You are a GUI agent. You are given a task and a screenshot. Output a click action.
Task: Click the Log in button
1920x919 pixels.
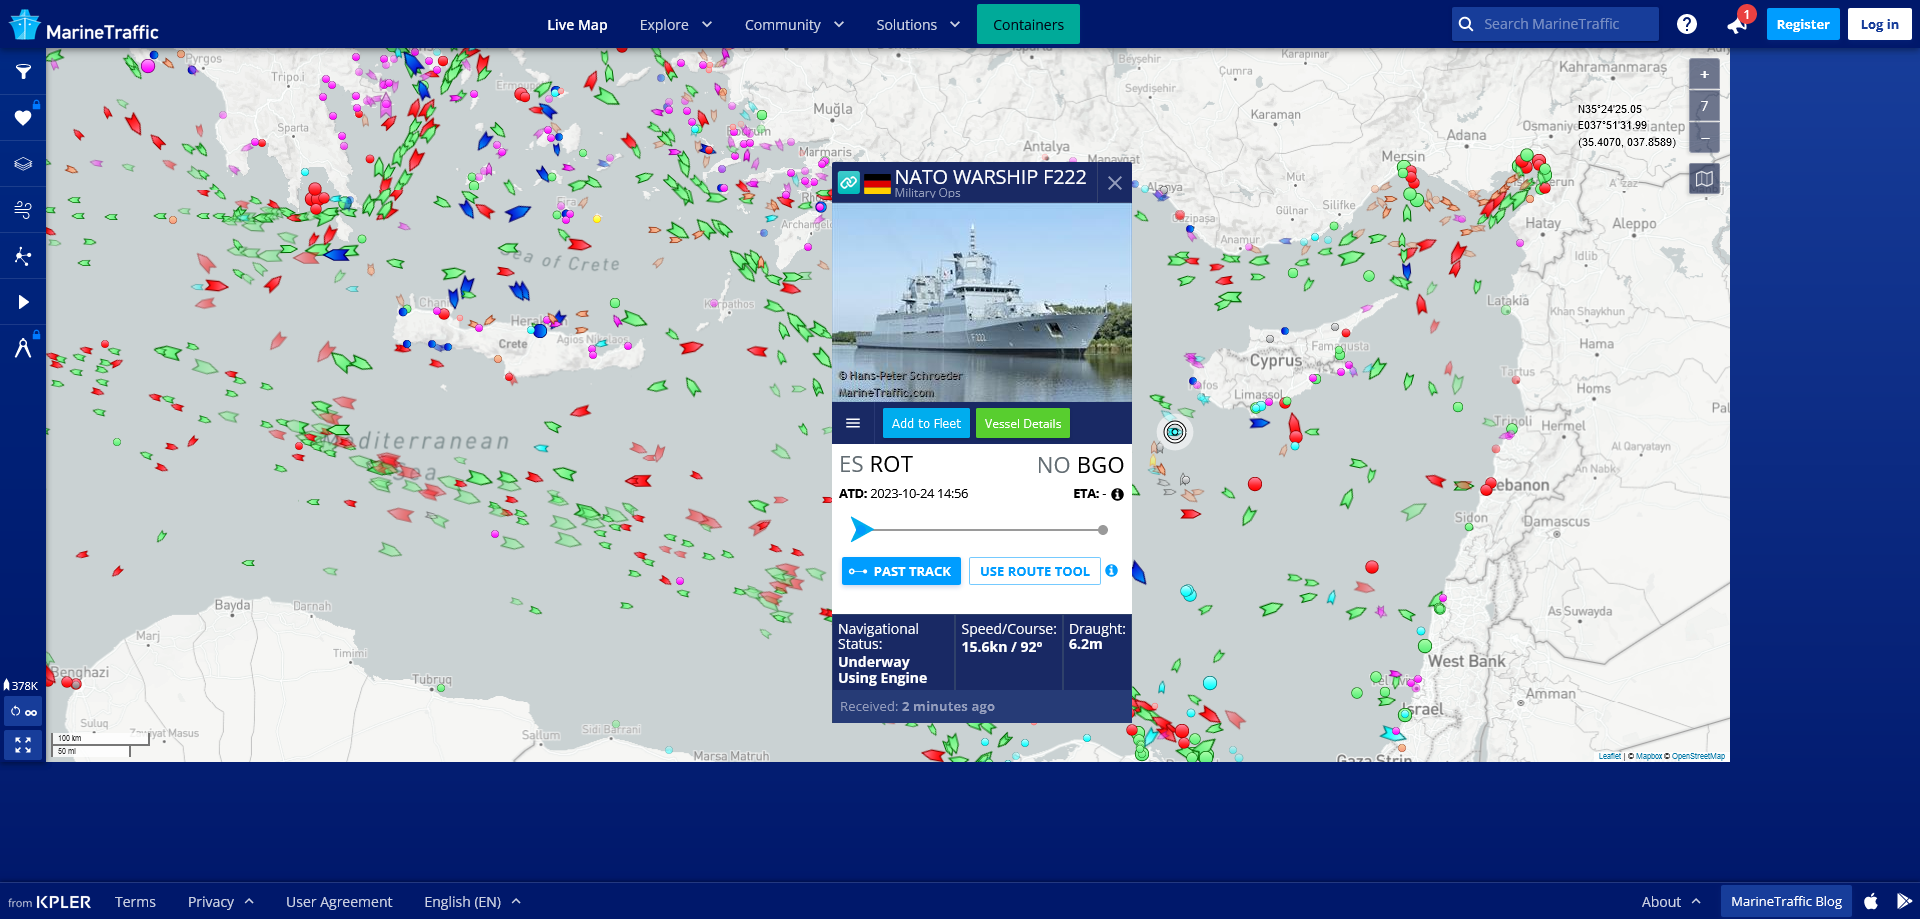(1879, 24)
